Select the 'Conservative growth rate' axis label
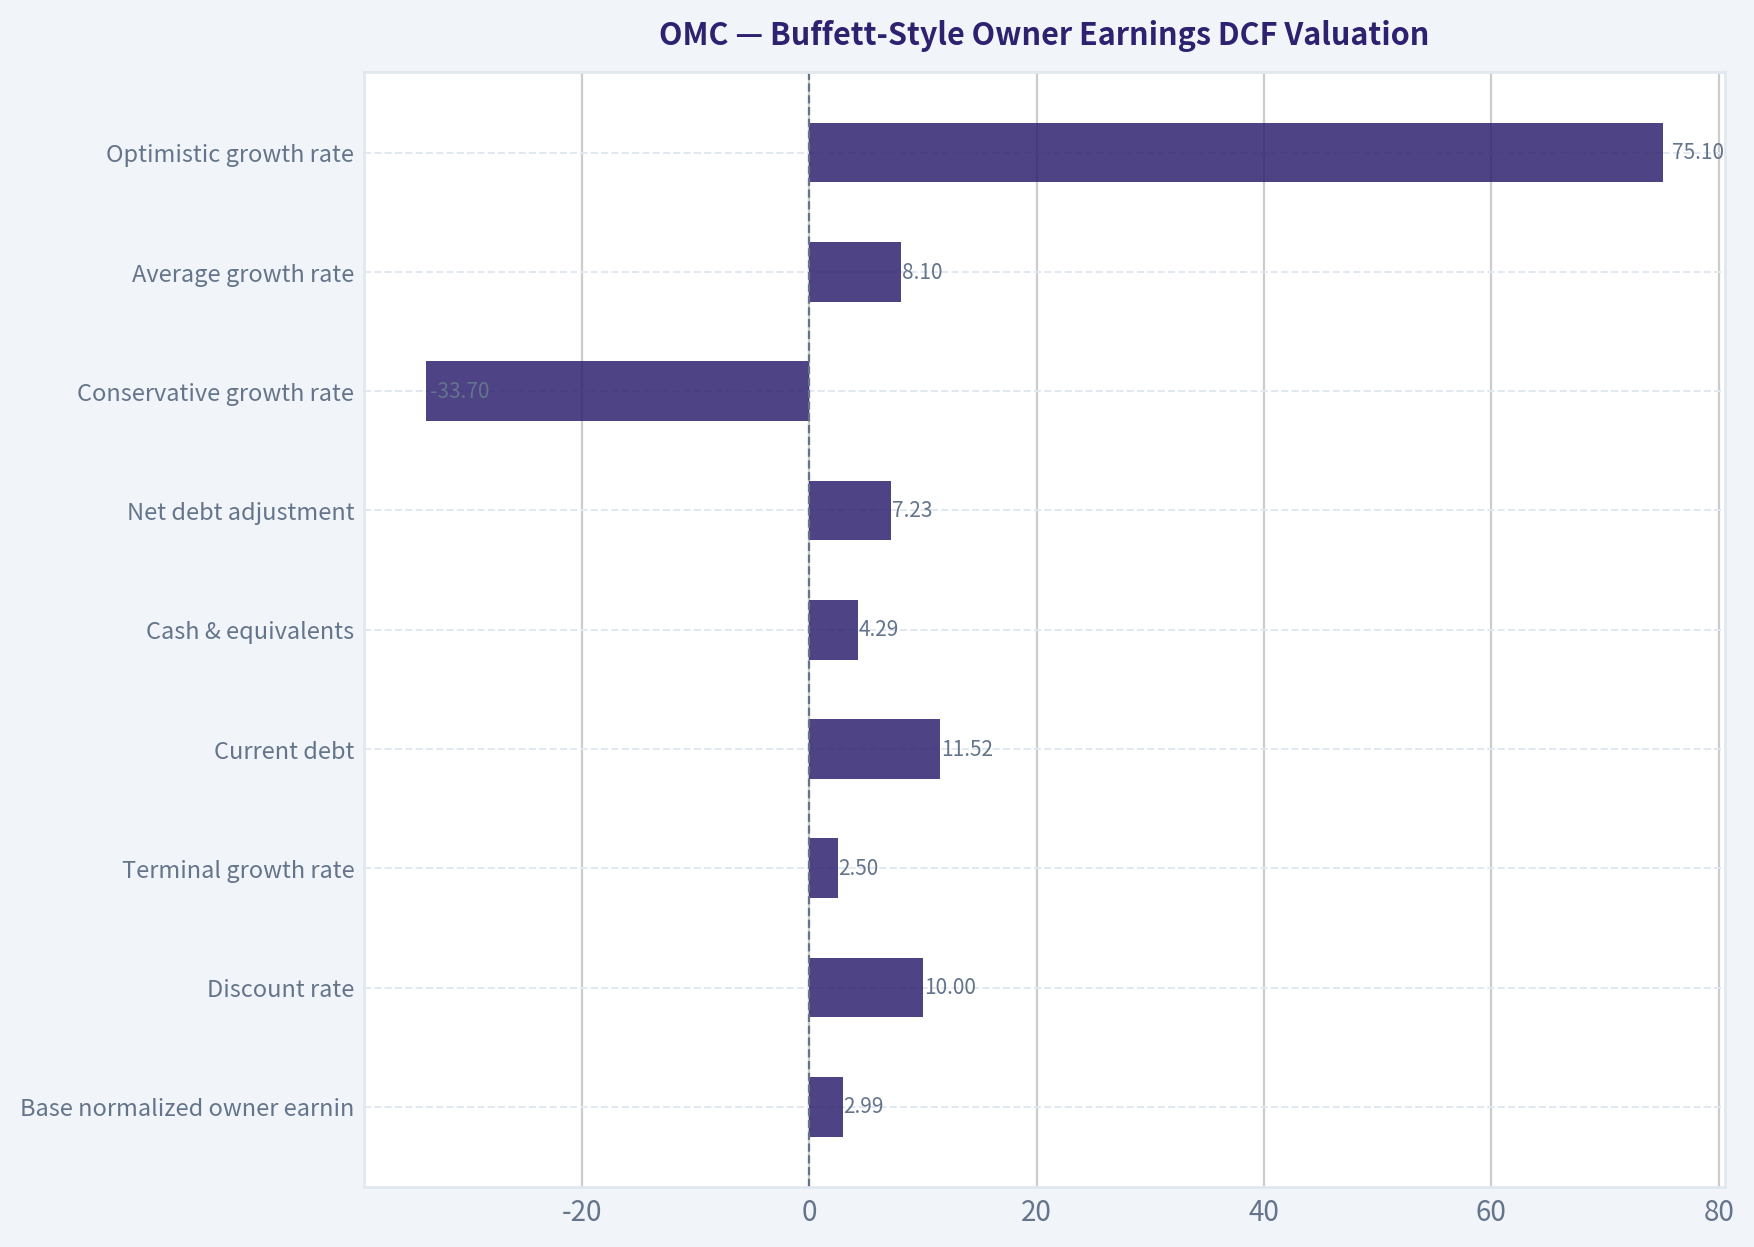The height and width of the screenshot is (1247, 1754). pyautogui.click(x=215, y=392)
